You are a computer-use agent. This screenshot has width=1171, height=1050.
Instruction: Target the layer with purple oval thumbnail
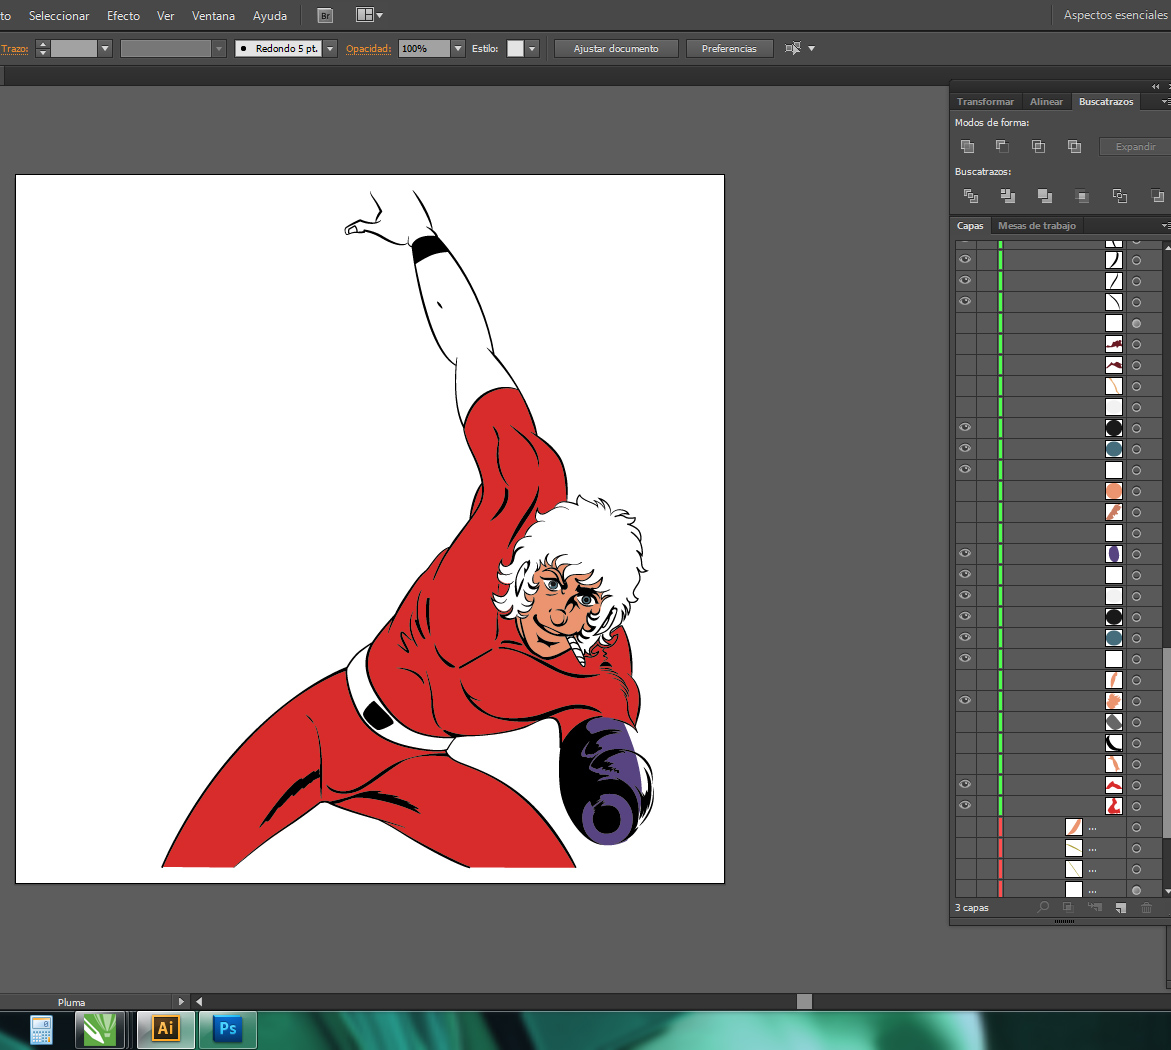tap(1136, 554)
